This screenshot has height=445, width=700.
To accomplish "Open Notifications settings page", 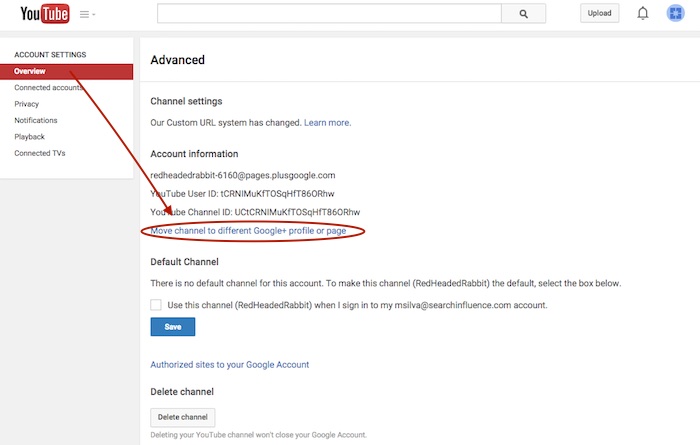I will (36, 120).
